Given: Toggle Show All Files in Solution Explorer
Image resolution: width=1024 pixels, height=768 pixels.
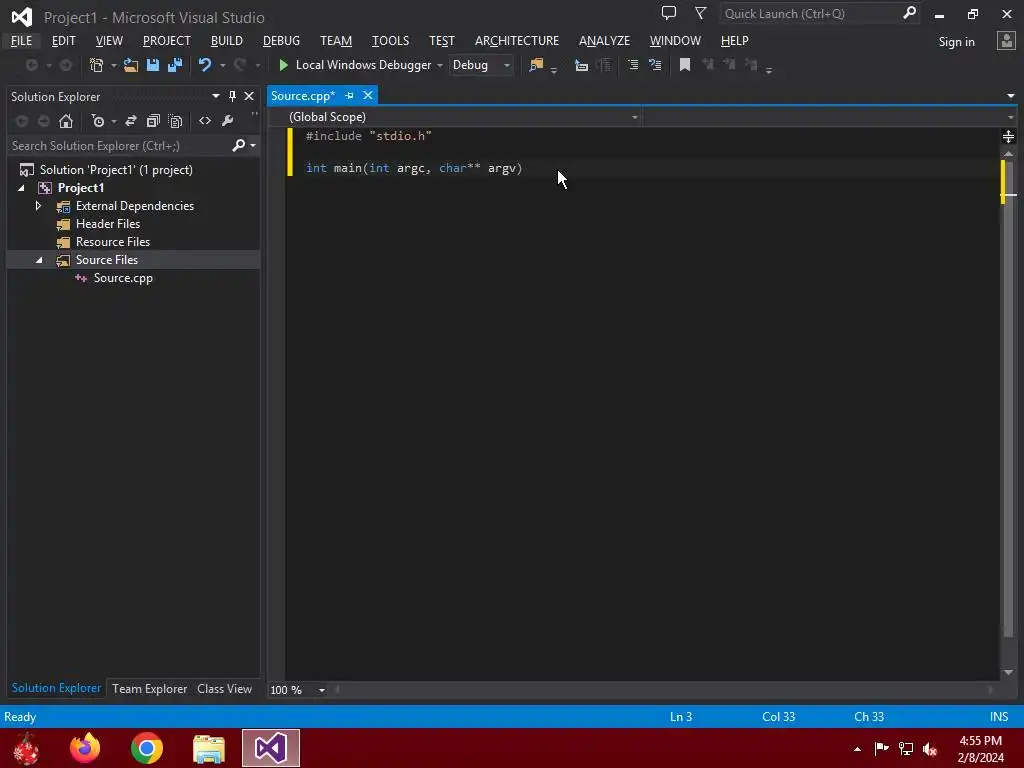Looking at the screenshot, I should (175, 121).
